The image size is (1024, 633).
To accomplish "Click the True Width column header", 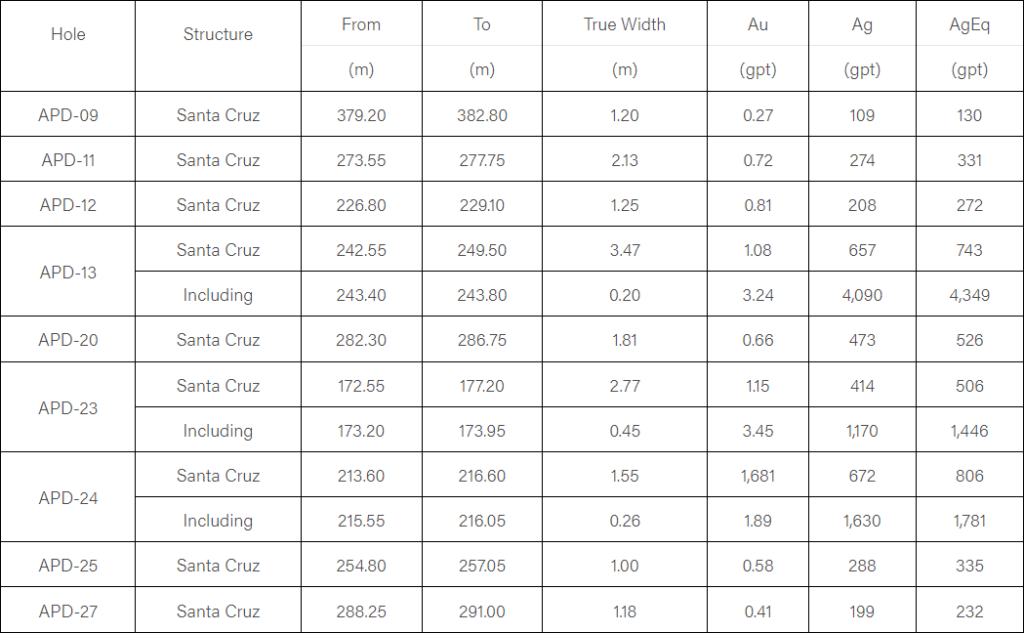I will click(x=624, y=24).
